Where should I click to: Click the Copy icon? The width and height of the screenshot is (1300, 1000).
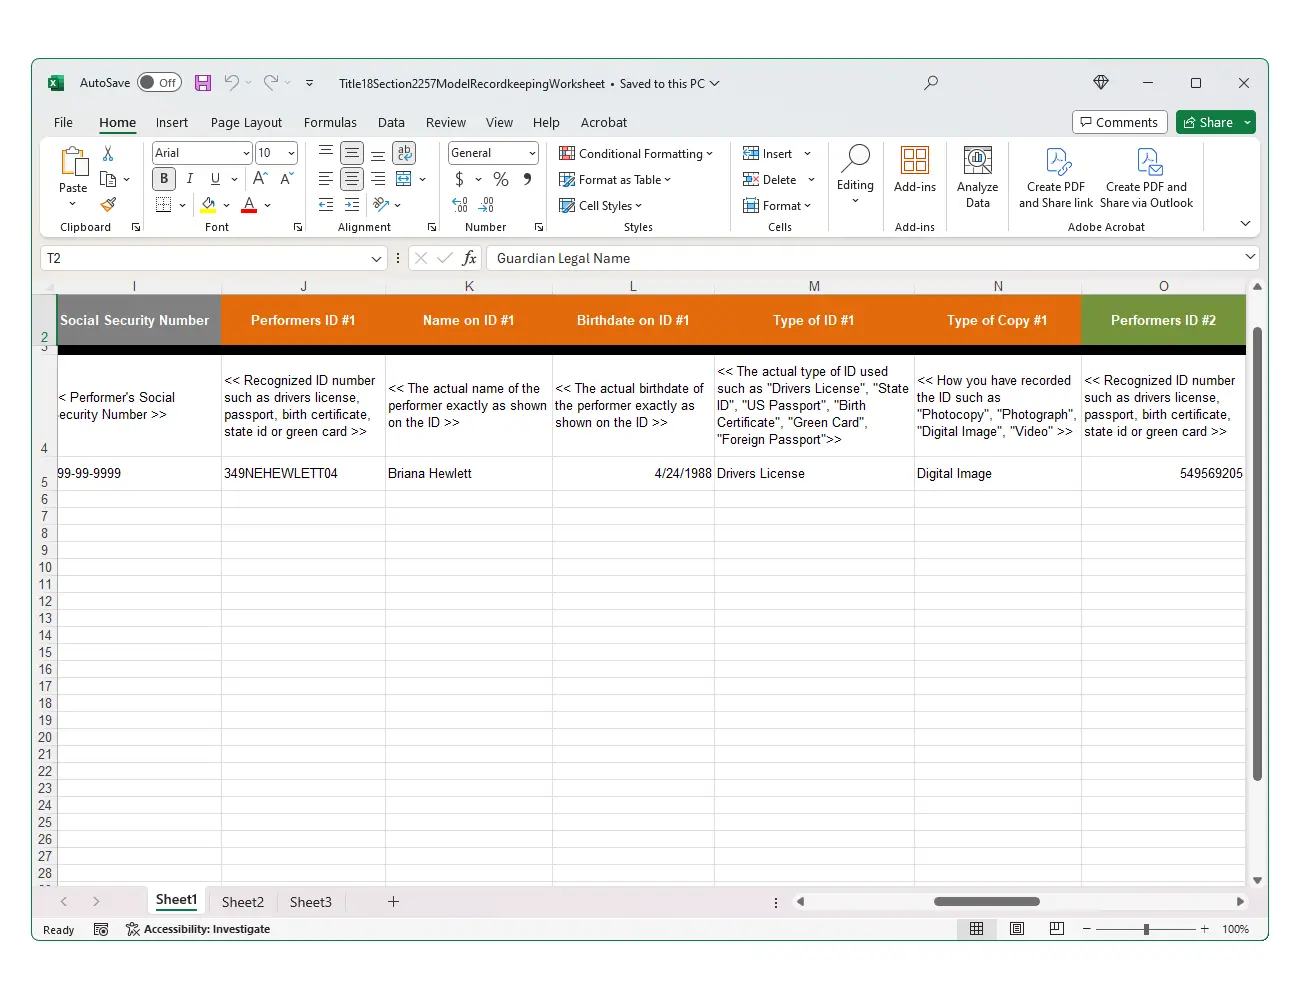click(x=108, y=179)
